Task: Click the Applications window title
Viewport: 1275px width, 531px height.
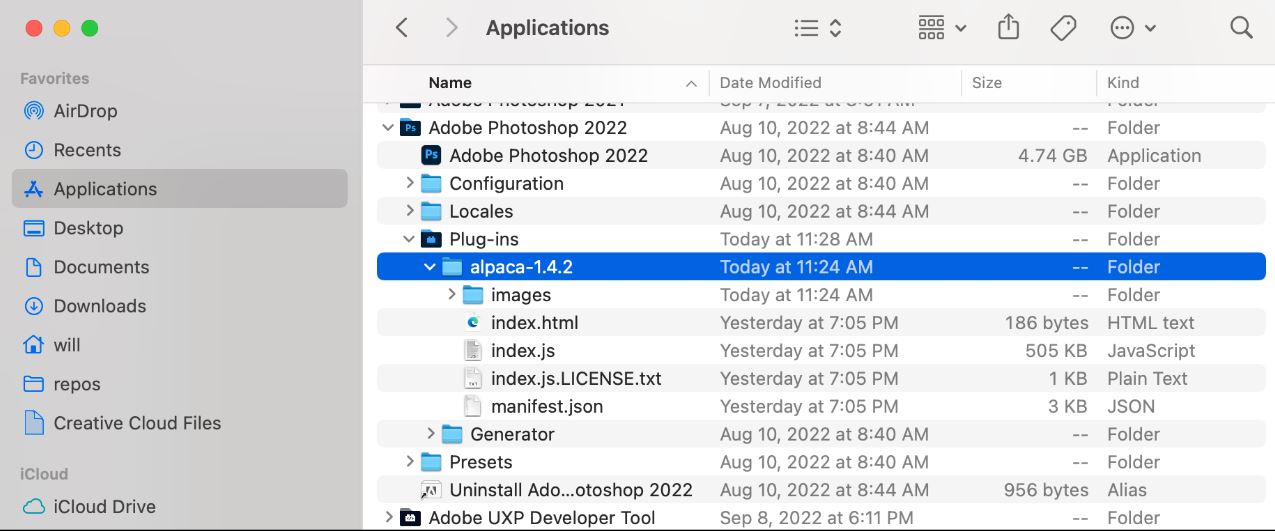Action: [547, 28]
